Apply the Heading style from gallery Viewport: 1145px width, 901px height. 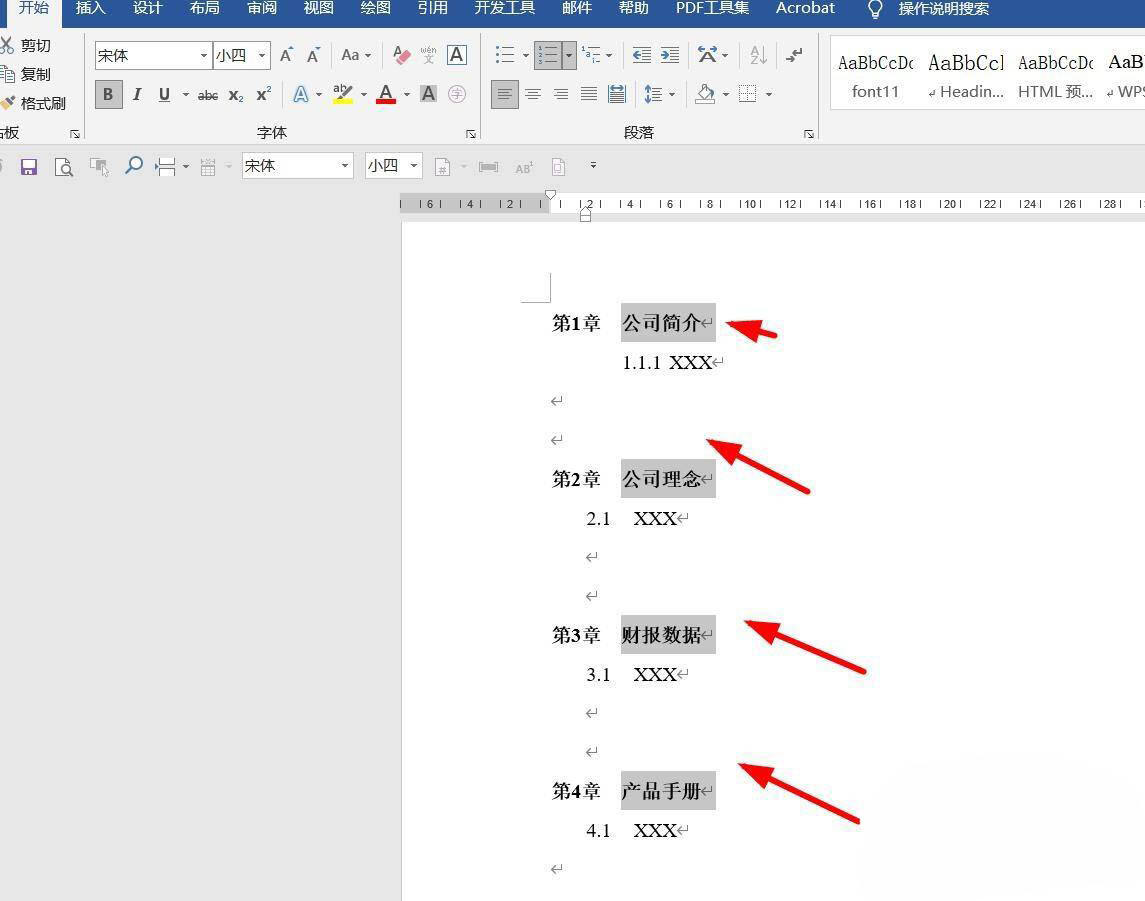coord(966,76)
